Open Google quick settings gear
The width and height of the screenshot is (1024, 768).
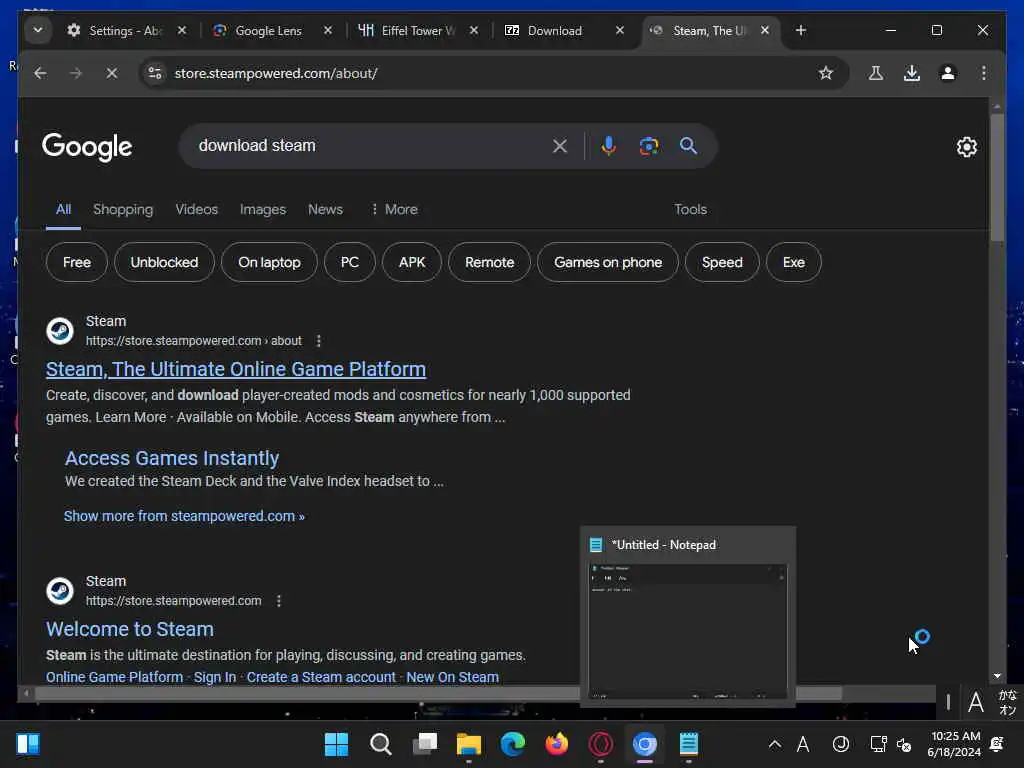(967, 147)
